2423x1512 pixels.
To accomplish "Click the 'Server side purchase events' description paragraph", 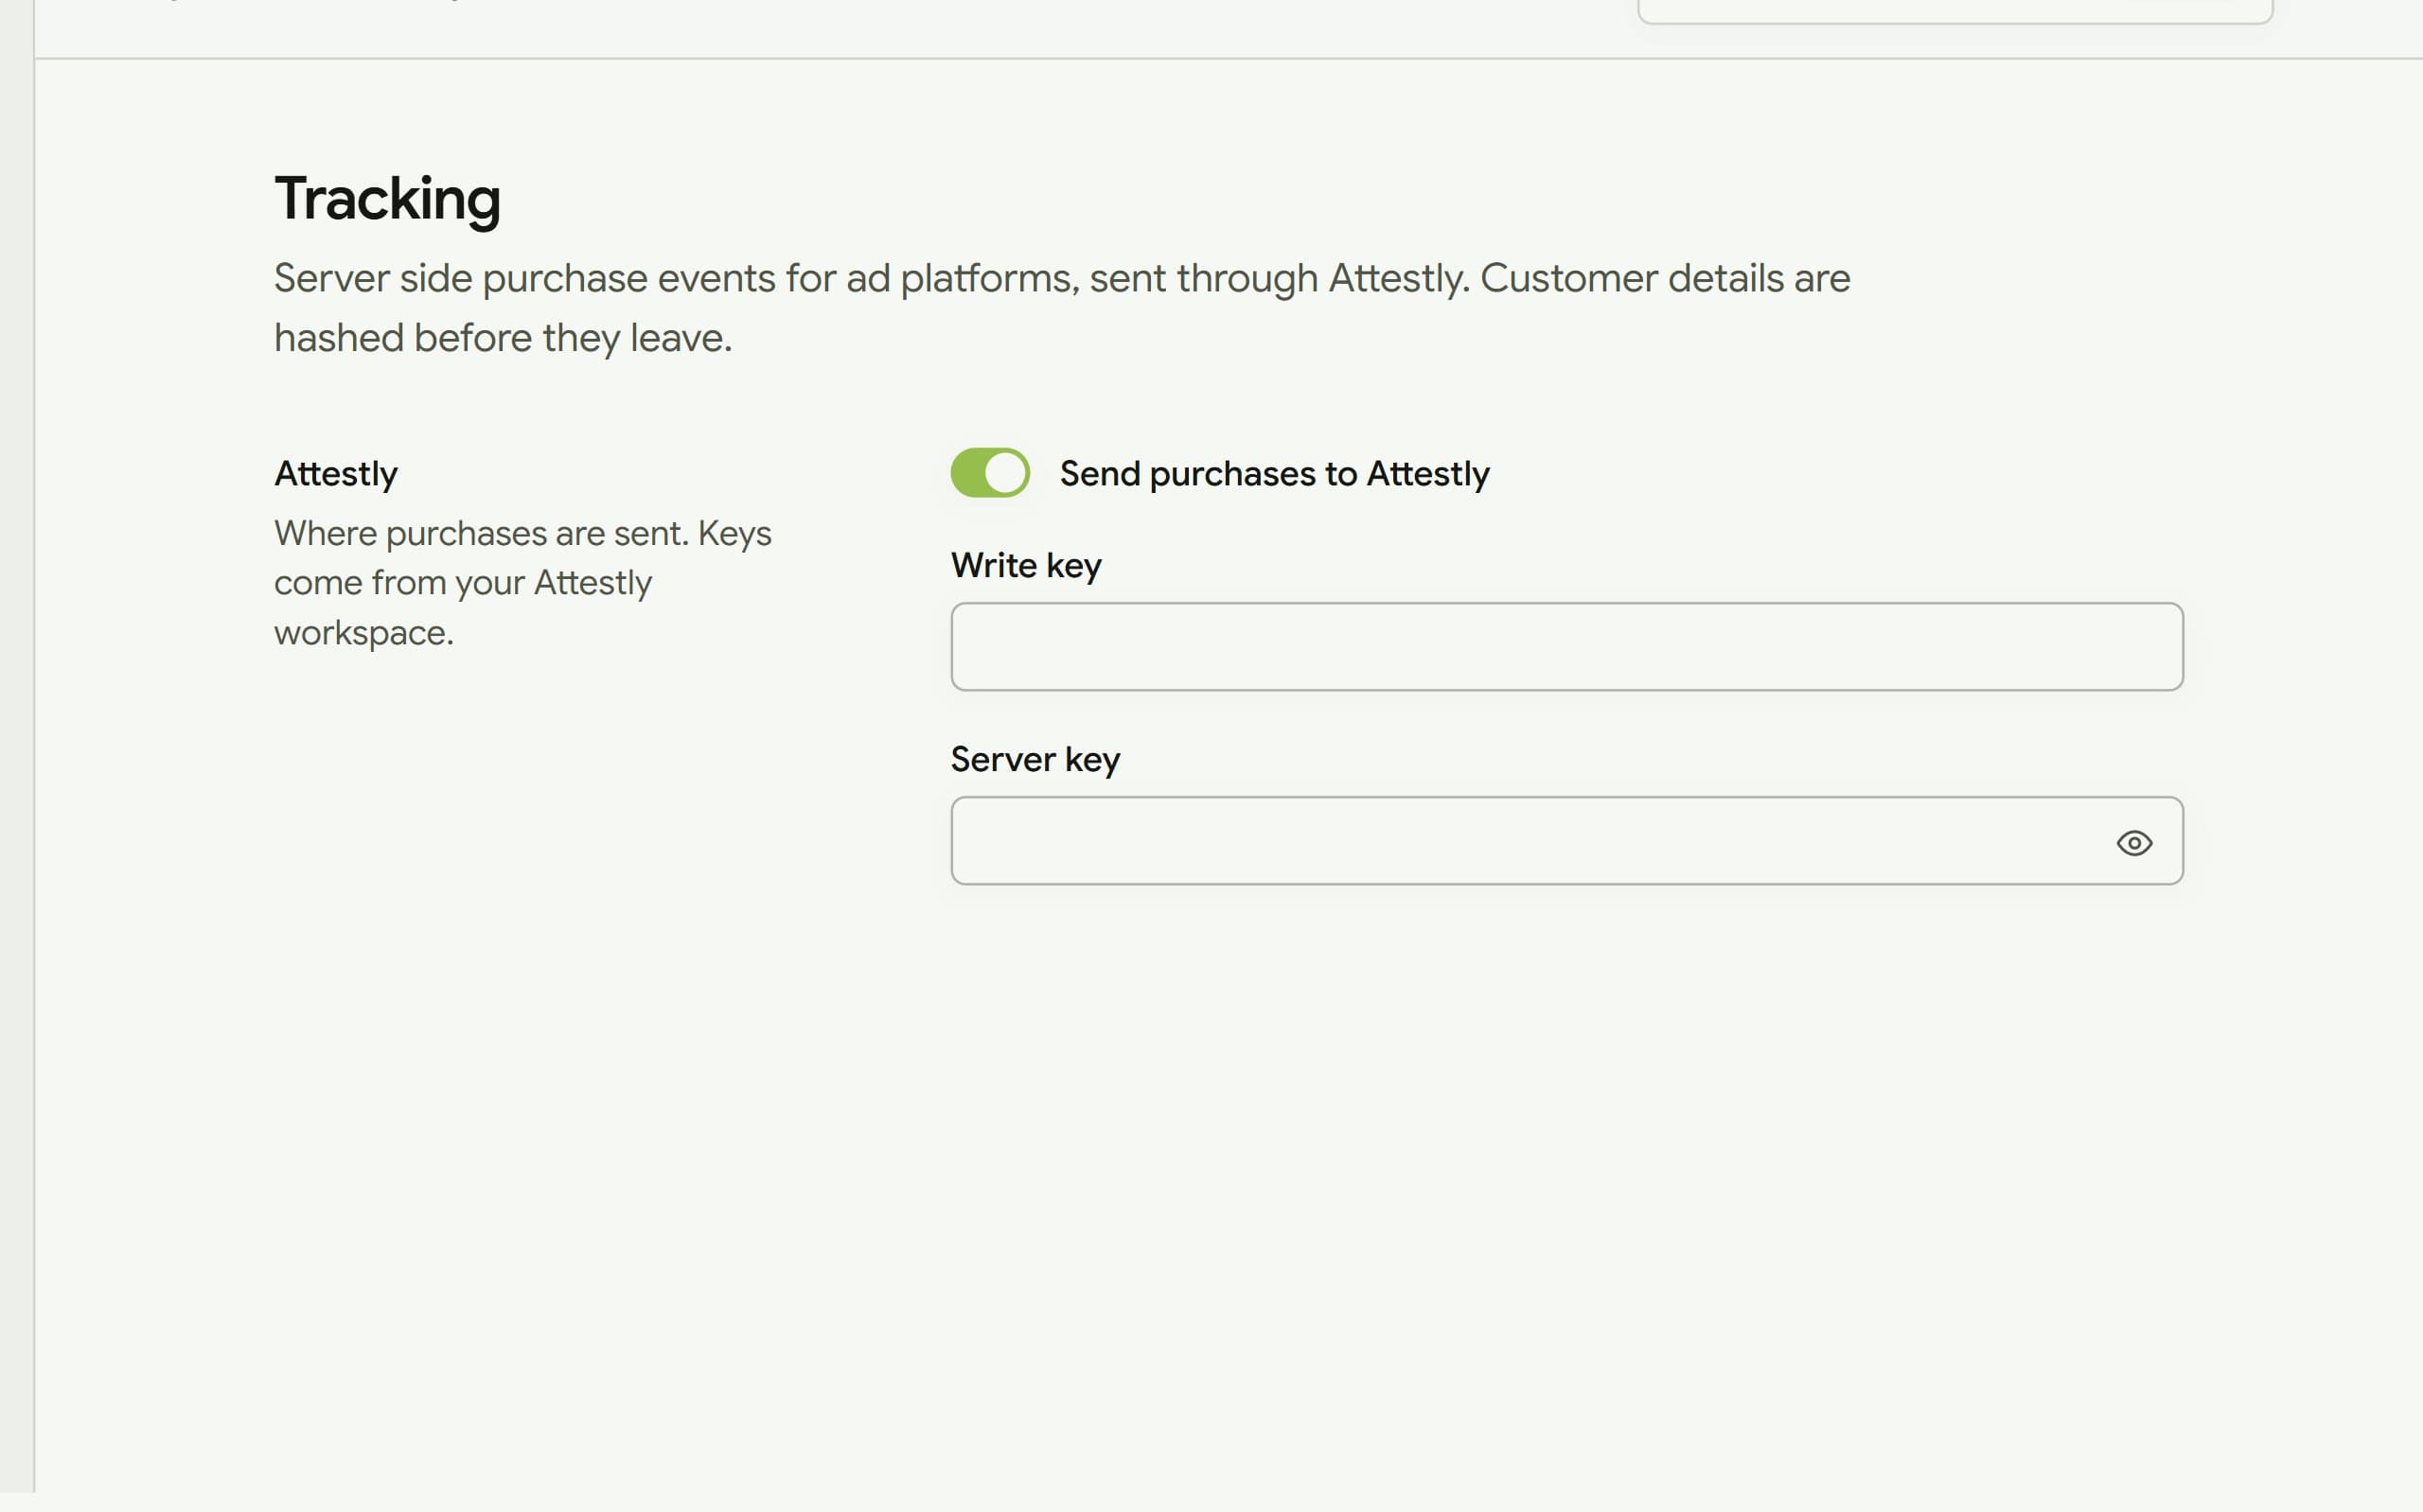I will 1062,308.
